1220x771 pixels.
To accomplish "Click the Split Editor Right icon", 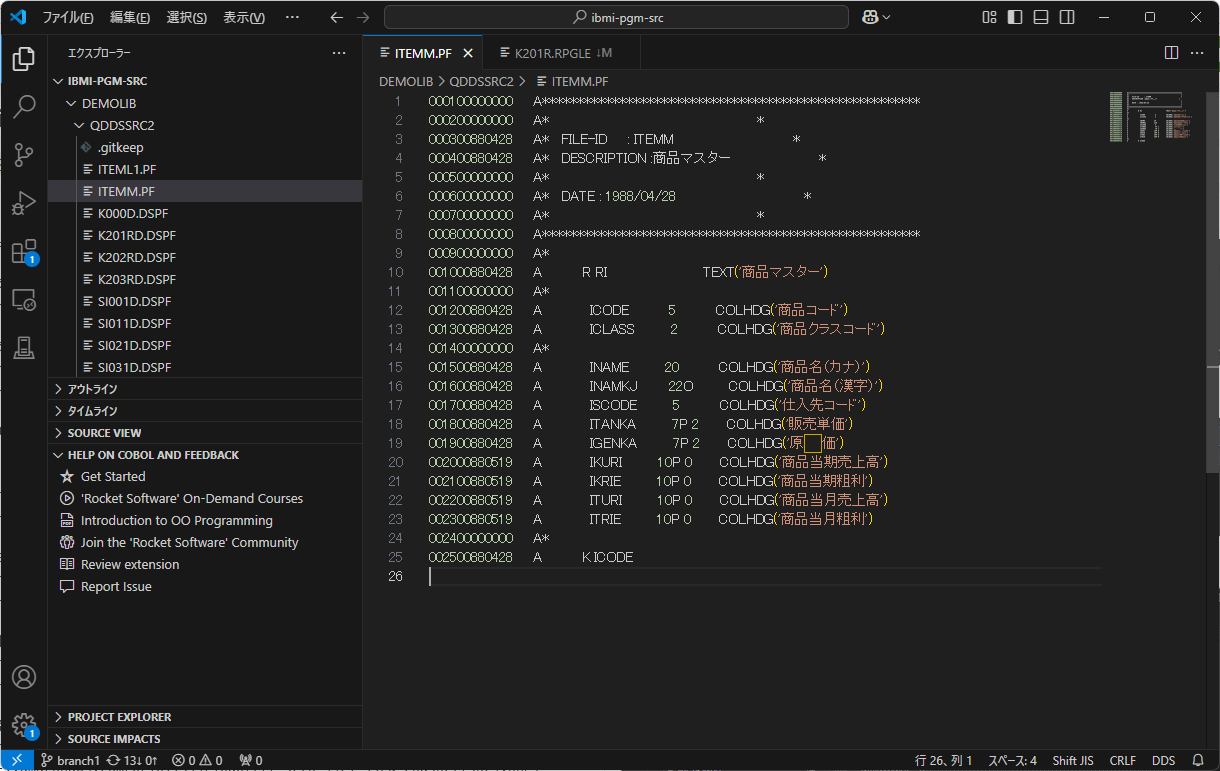I will [1171, 53].
